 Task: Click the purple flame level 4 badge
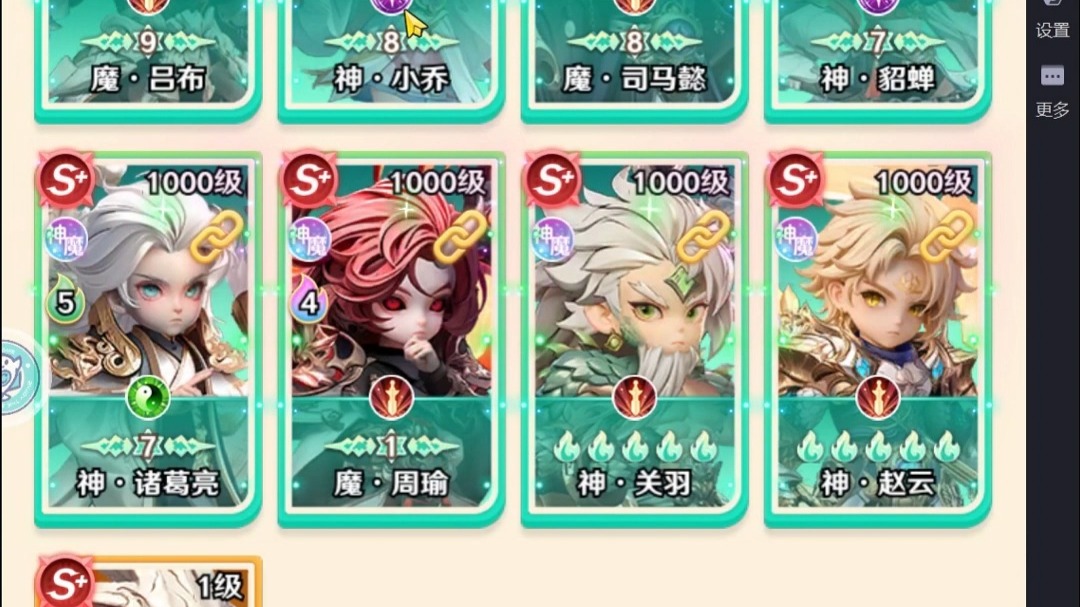[308, 299]
